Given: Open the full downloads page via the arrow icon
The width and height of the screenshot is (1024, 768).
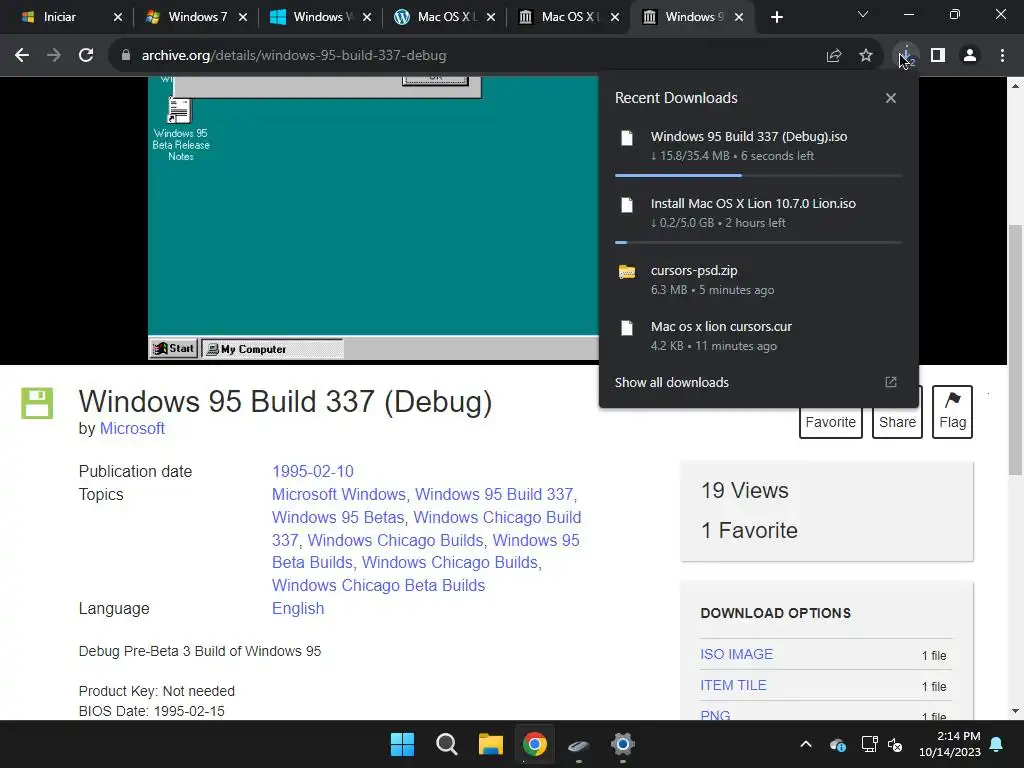Looking at the screenshot, I should coord(891,382).
